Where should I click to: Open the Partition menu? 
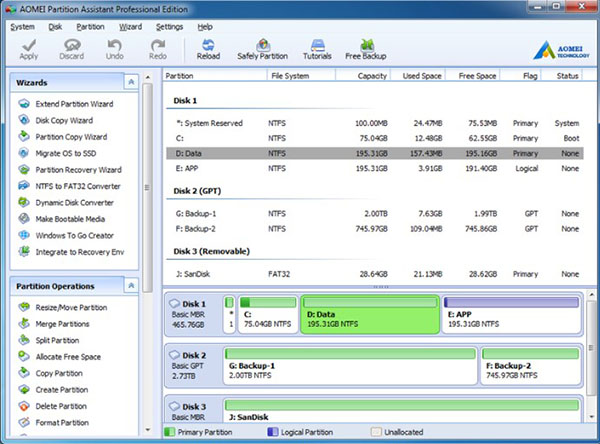pos(90,27)
